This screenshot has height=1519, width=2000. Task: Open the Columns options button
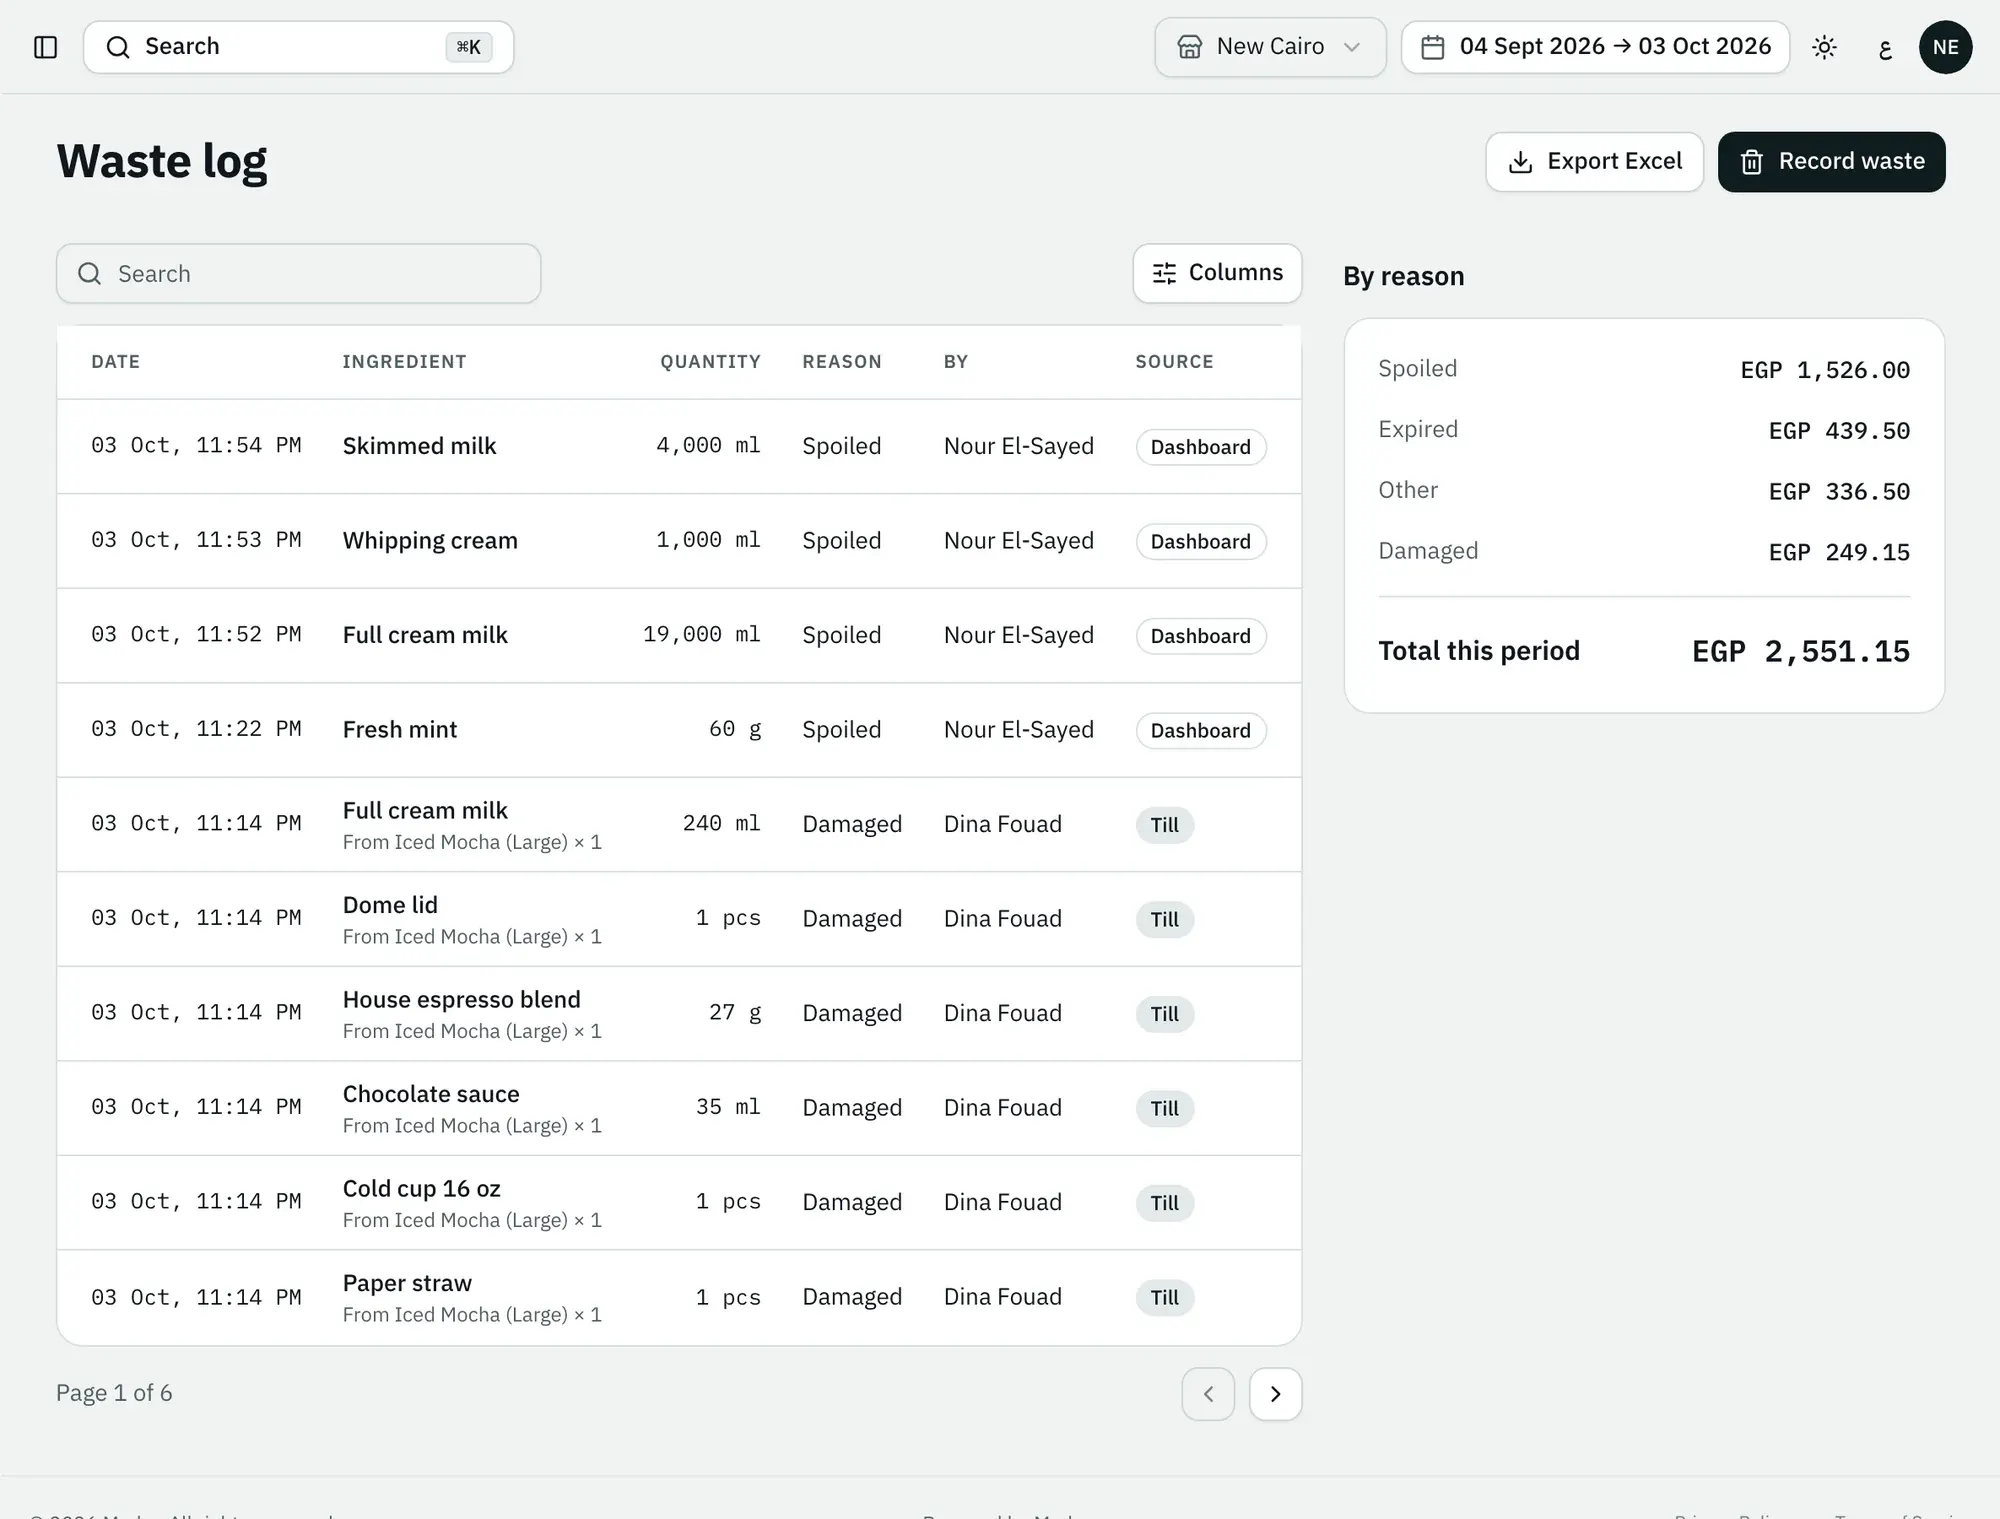pos(1217,273)
